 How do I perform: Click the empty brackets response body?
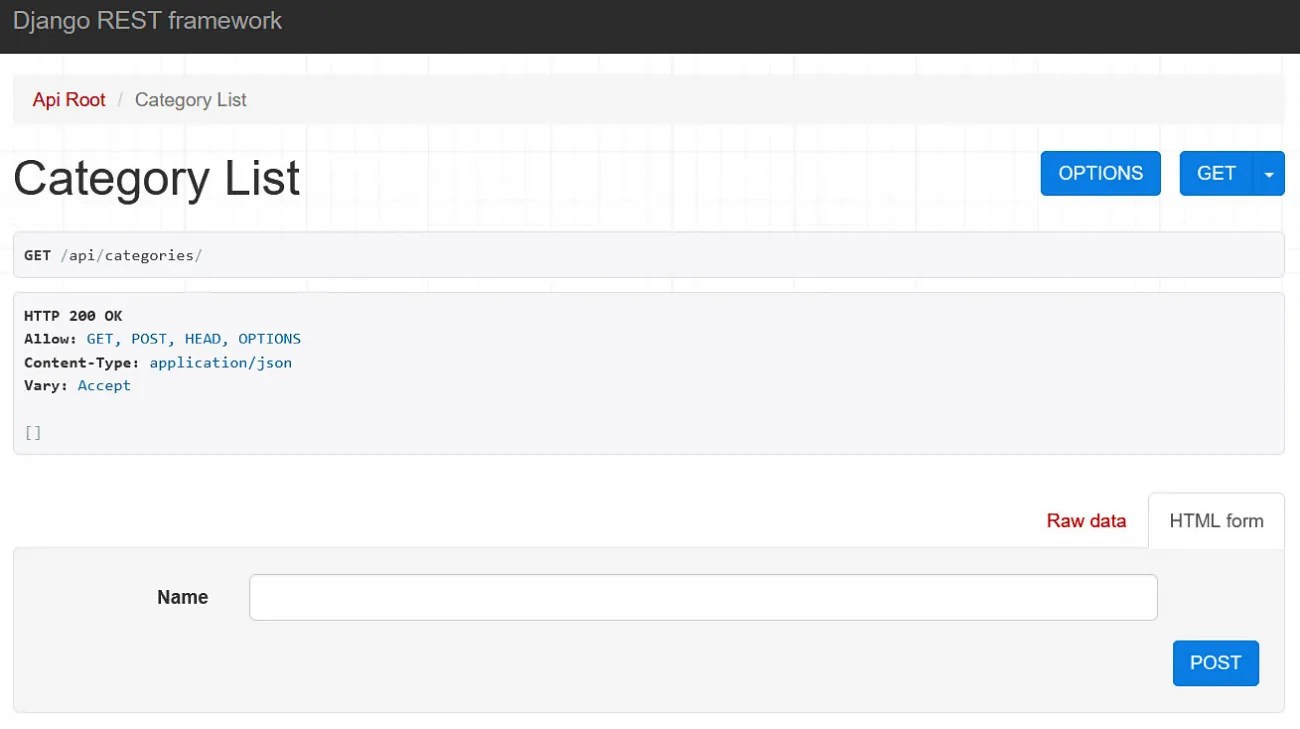pyautogui.click(x=33, y=433)
